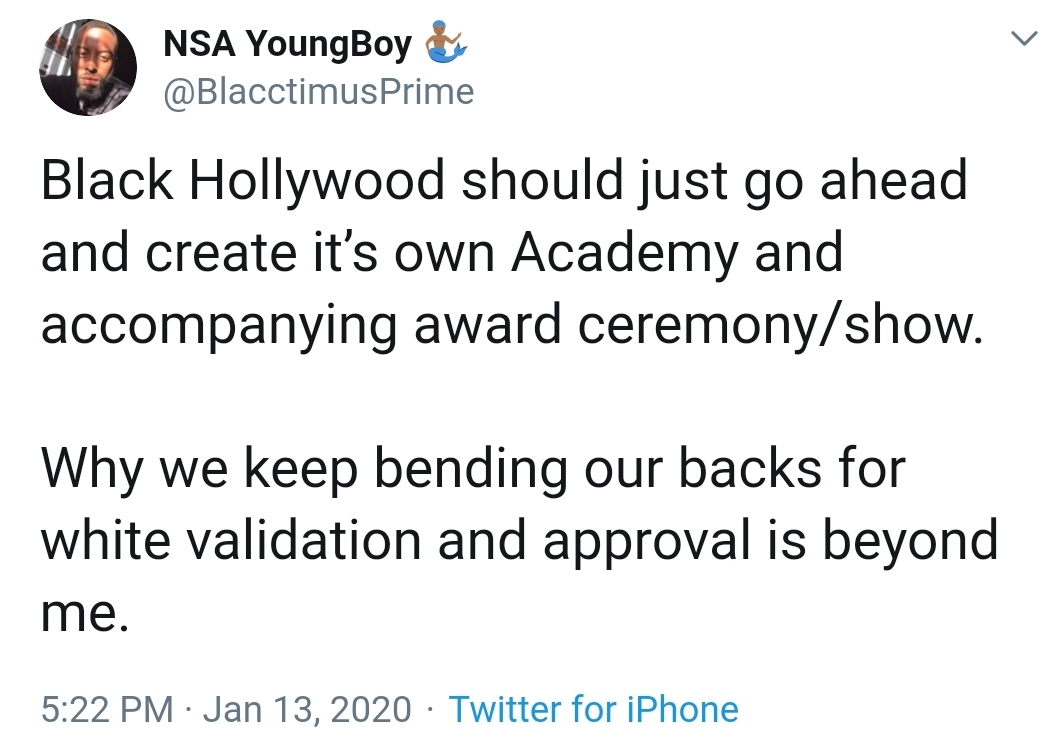Viewport: 1055px width, 750px height.
Task: Click the Jan 13, 2020 date
Action: click(x=307, y=710)
